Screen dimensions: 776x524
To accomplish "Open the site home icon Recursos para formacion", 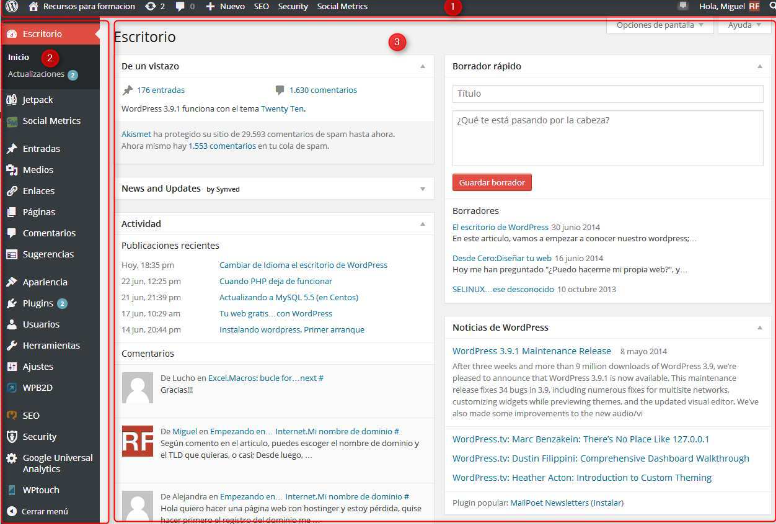I will (33, 6).
